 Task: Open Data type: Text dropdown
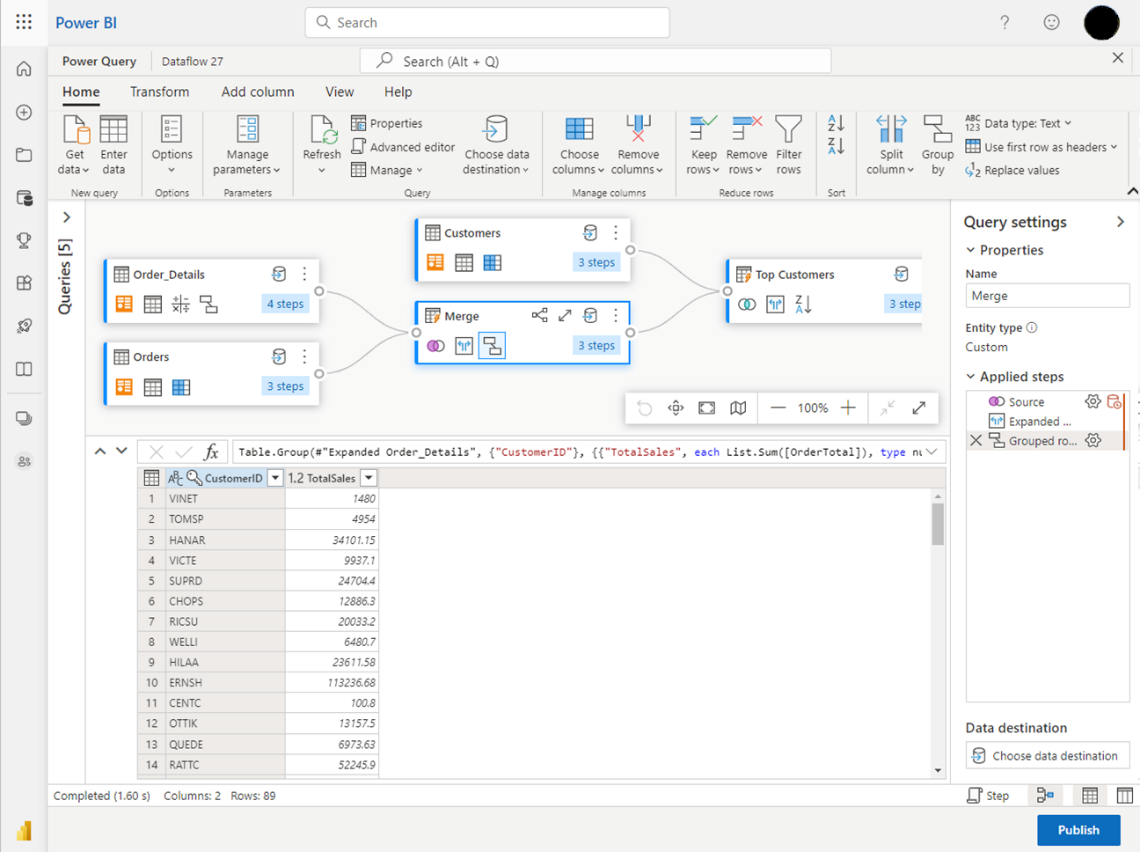pyautogui.click(x=1018, y=123)
